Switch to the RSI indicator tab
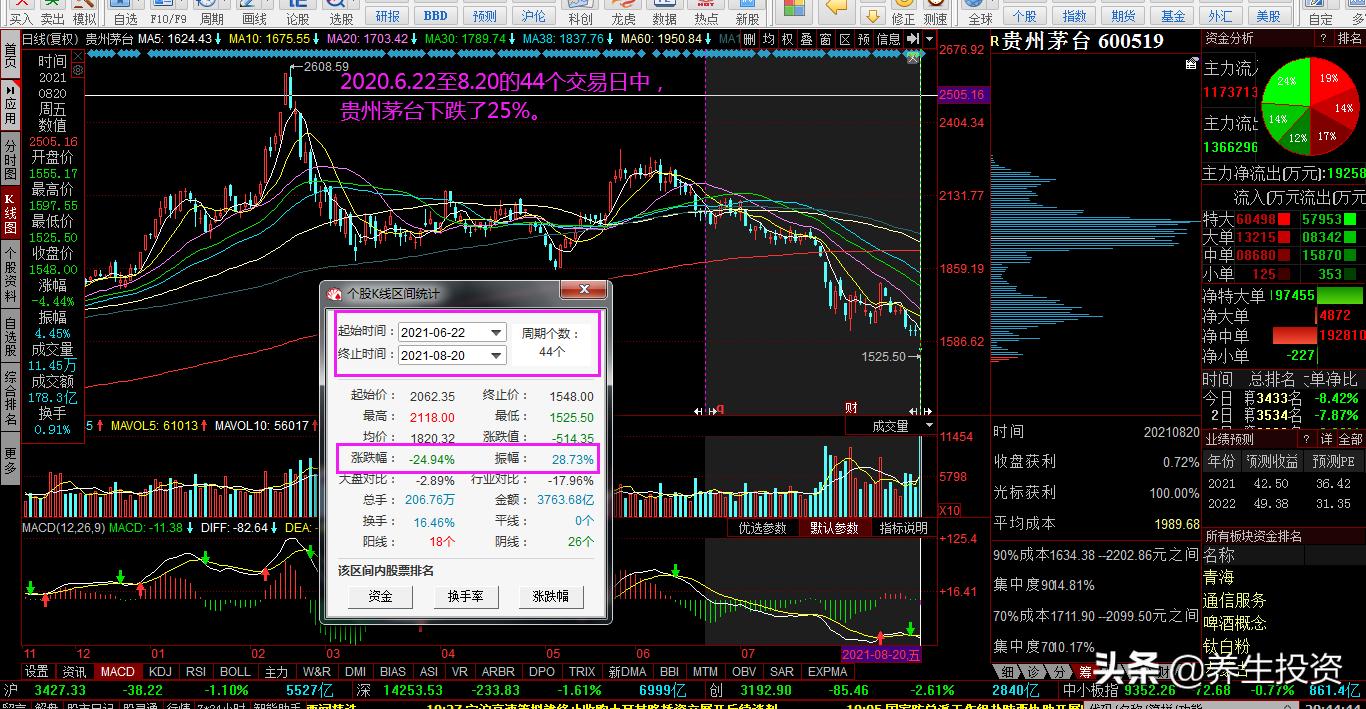 click(197, 672)
